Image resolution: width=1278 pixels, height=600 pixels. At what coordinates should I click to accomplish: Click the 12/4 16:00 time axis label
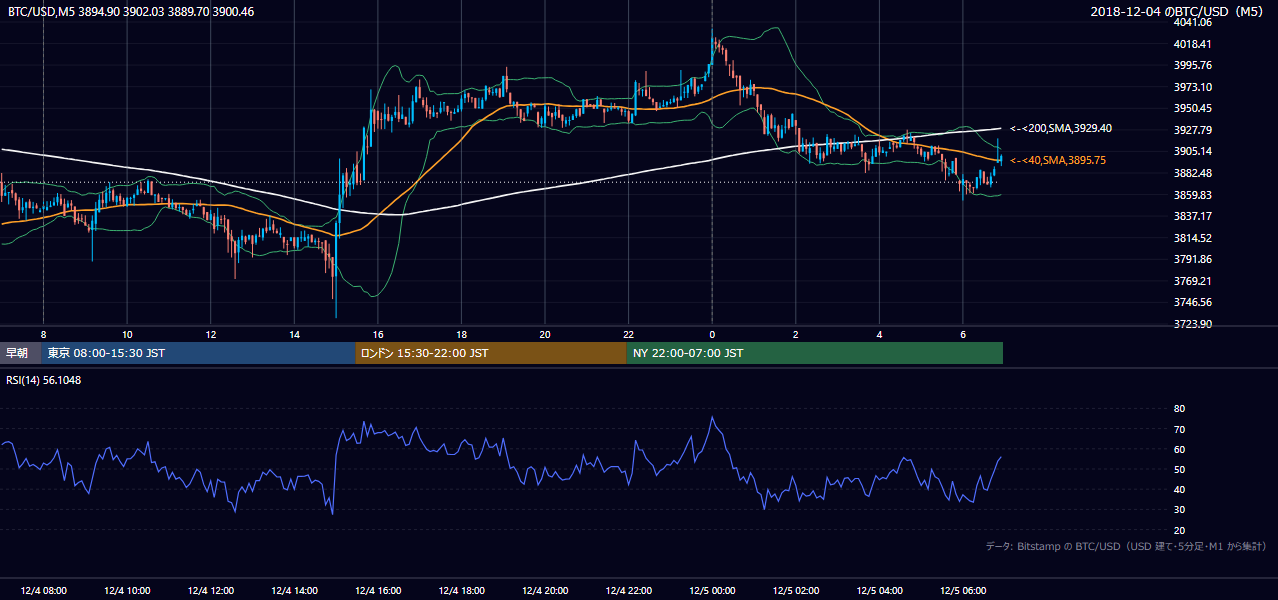pos(378,591)
